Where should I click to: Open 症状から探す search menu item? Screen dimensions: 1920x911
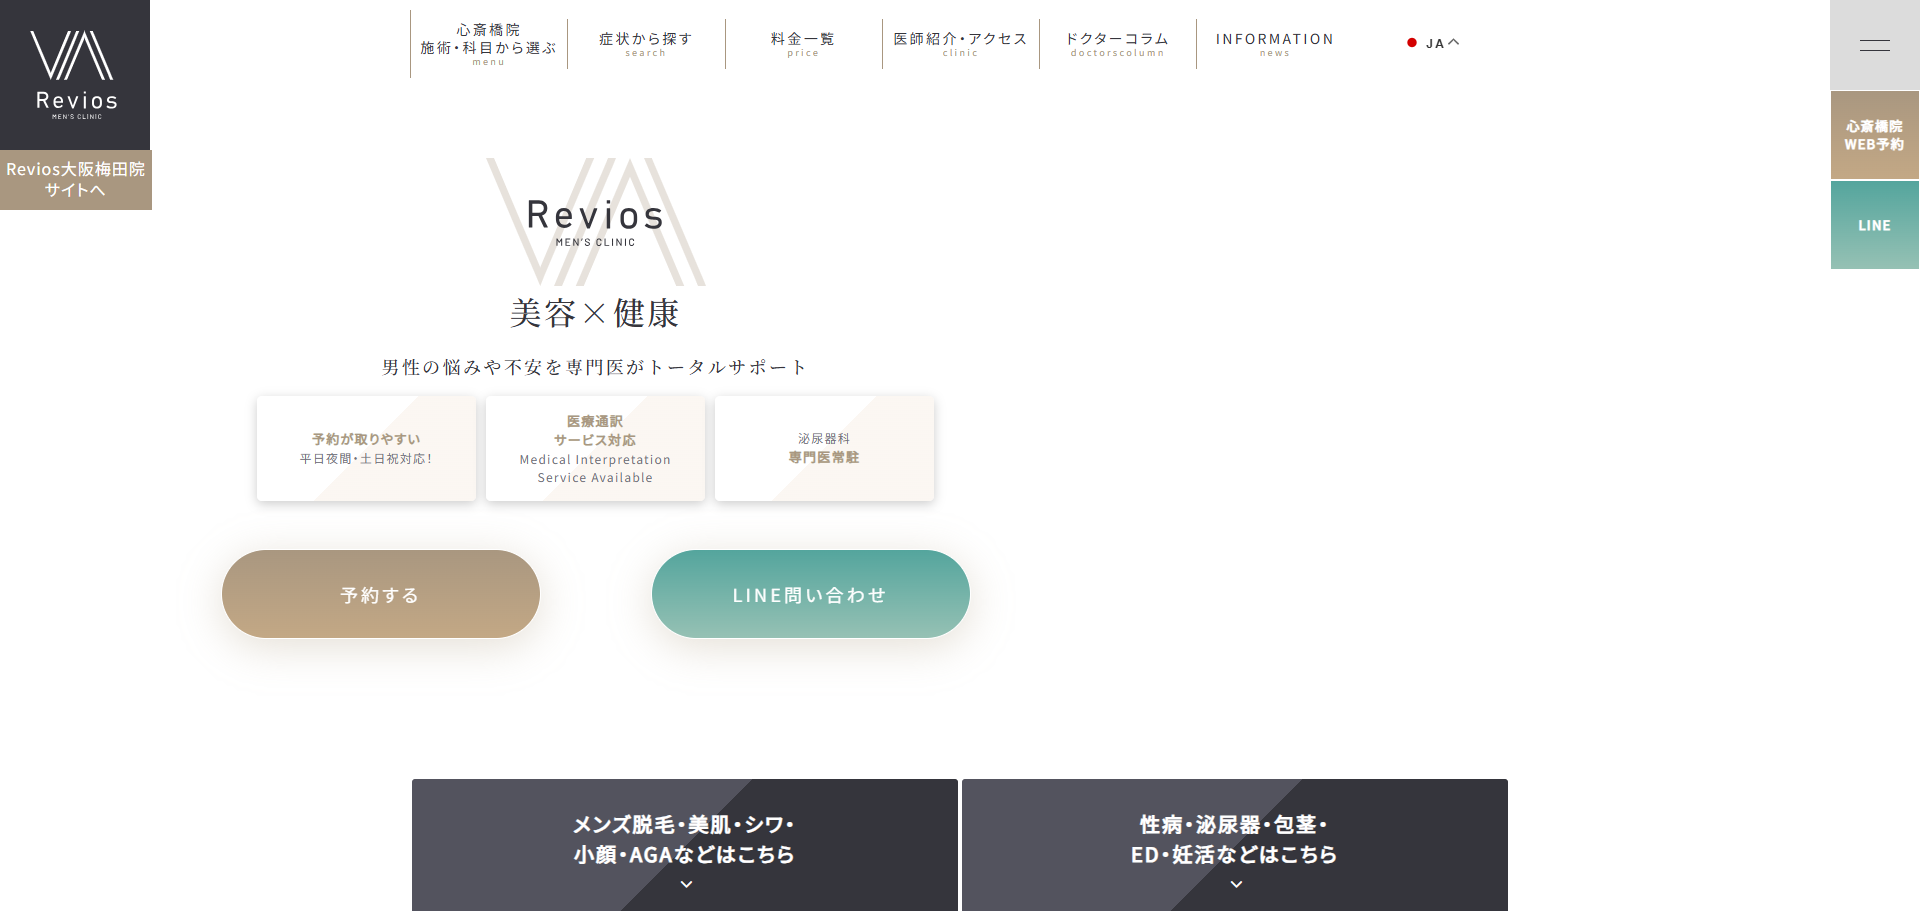tap(646, 44)
